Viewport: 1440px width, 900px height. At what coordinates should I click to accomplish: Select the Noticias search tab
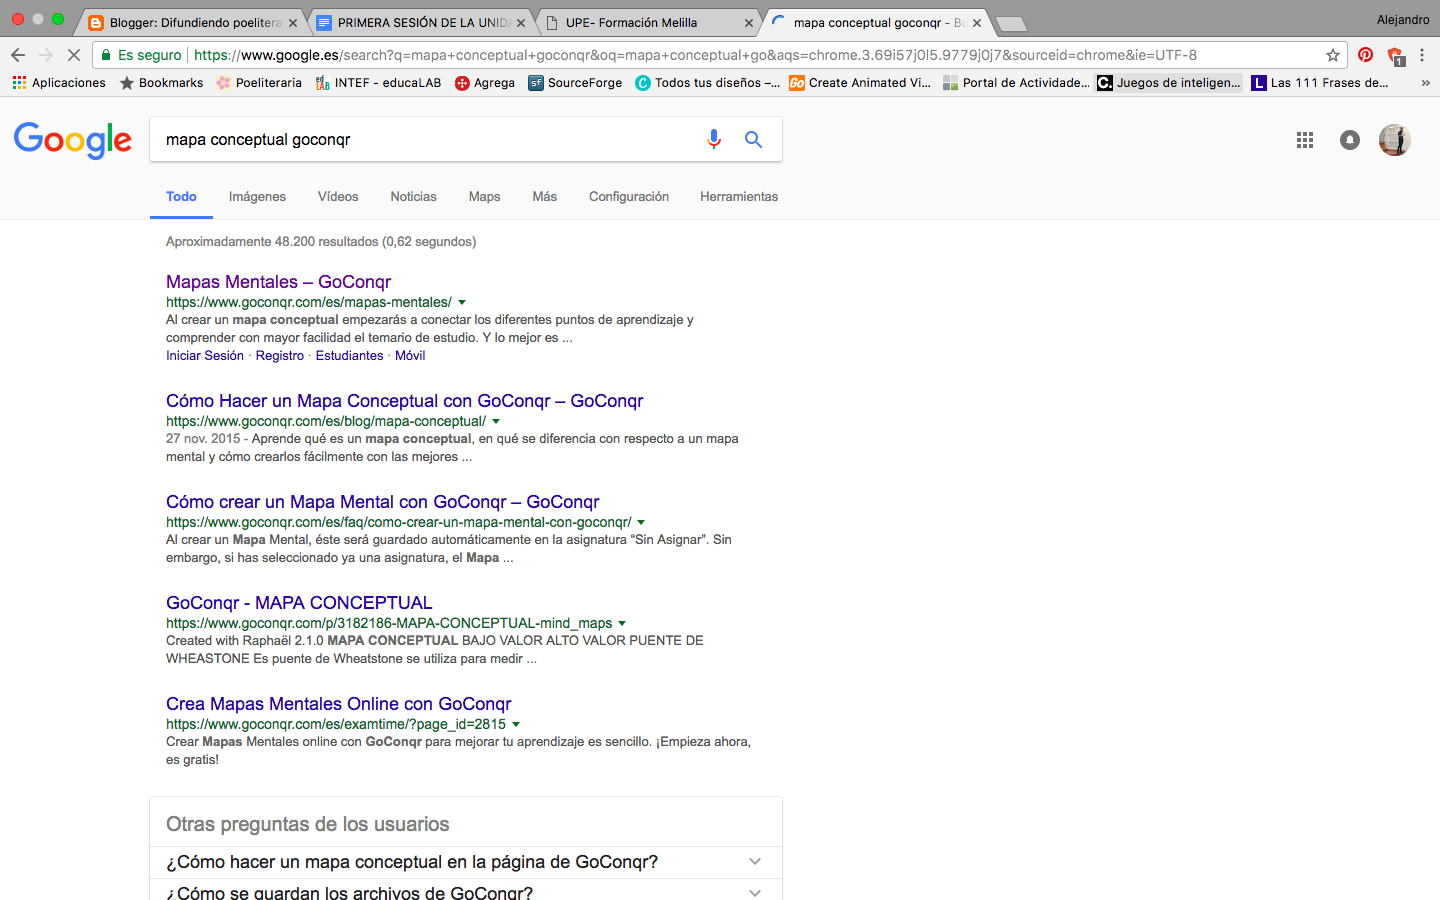pyautogui.click(x=413, y=197)
